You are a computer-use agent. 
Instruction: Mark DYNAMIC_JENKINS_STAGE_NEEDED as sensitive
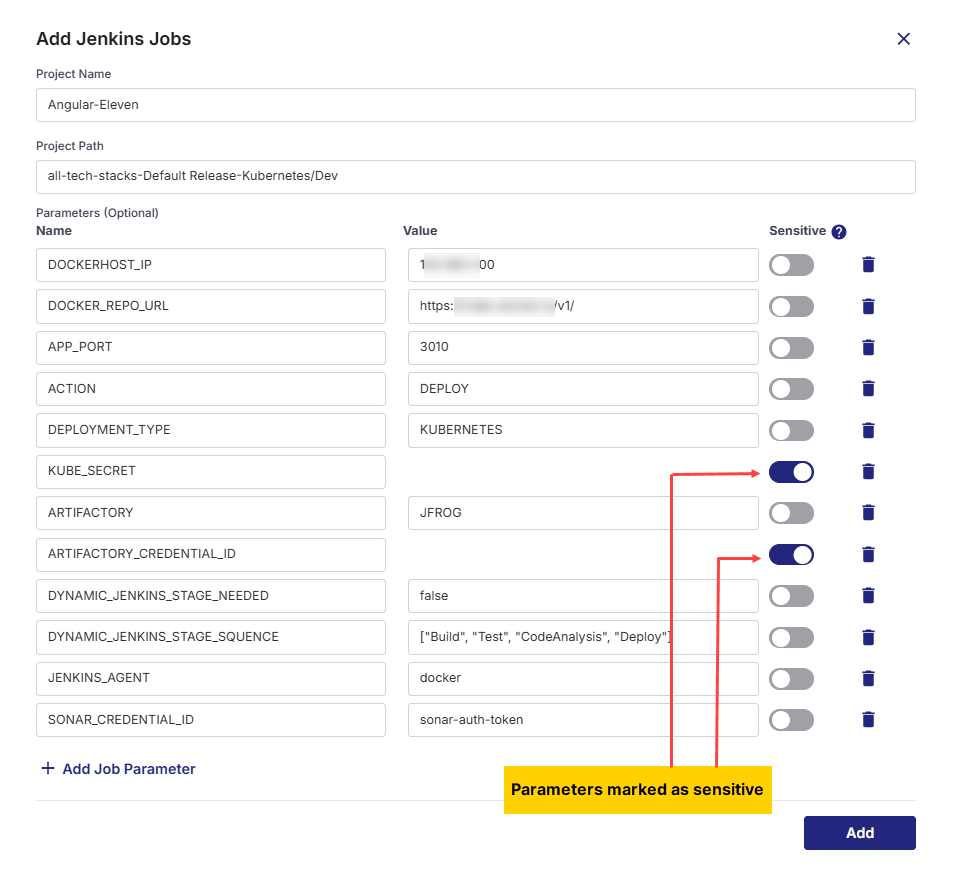point(791,596)
